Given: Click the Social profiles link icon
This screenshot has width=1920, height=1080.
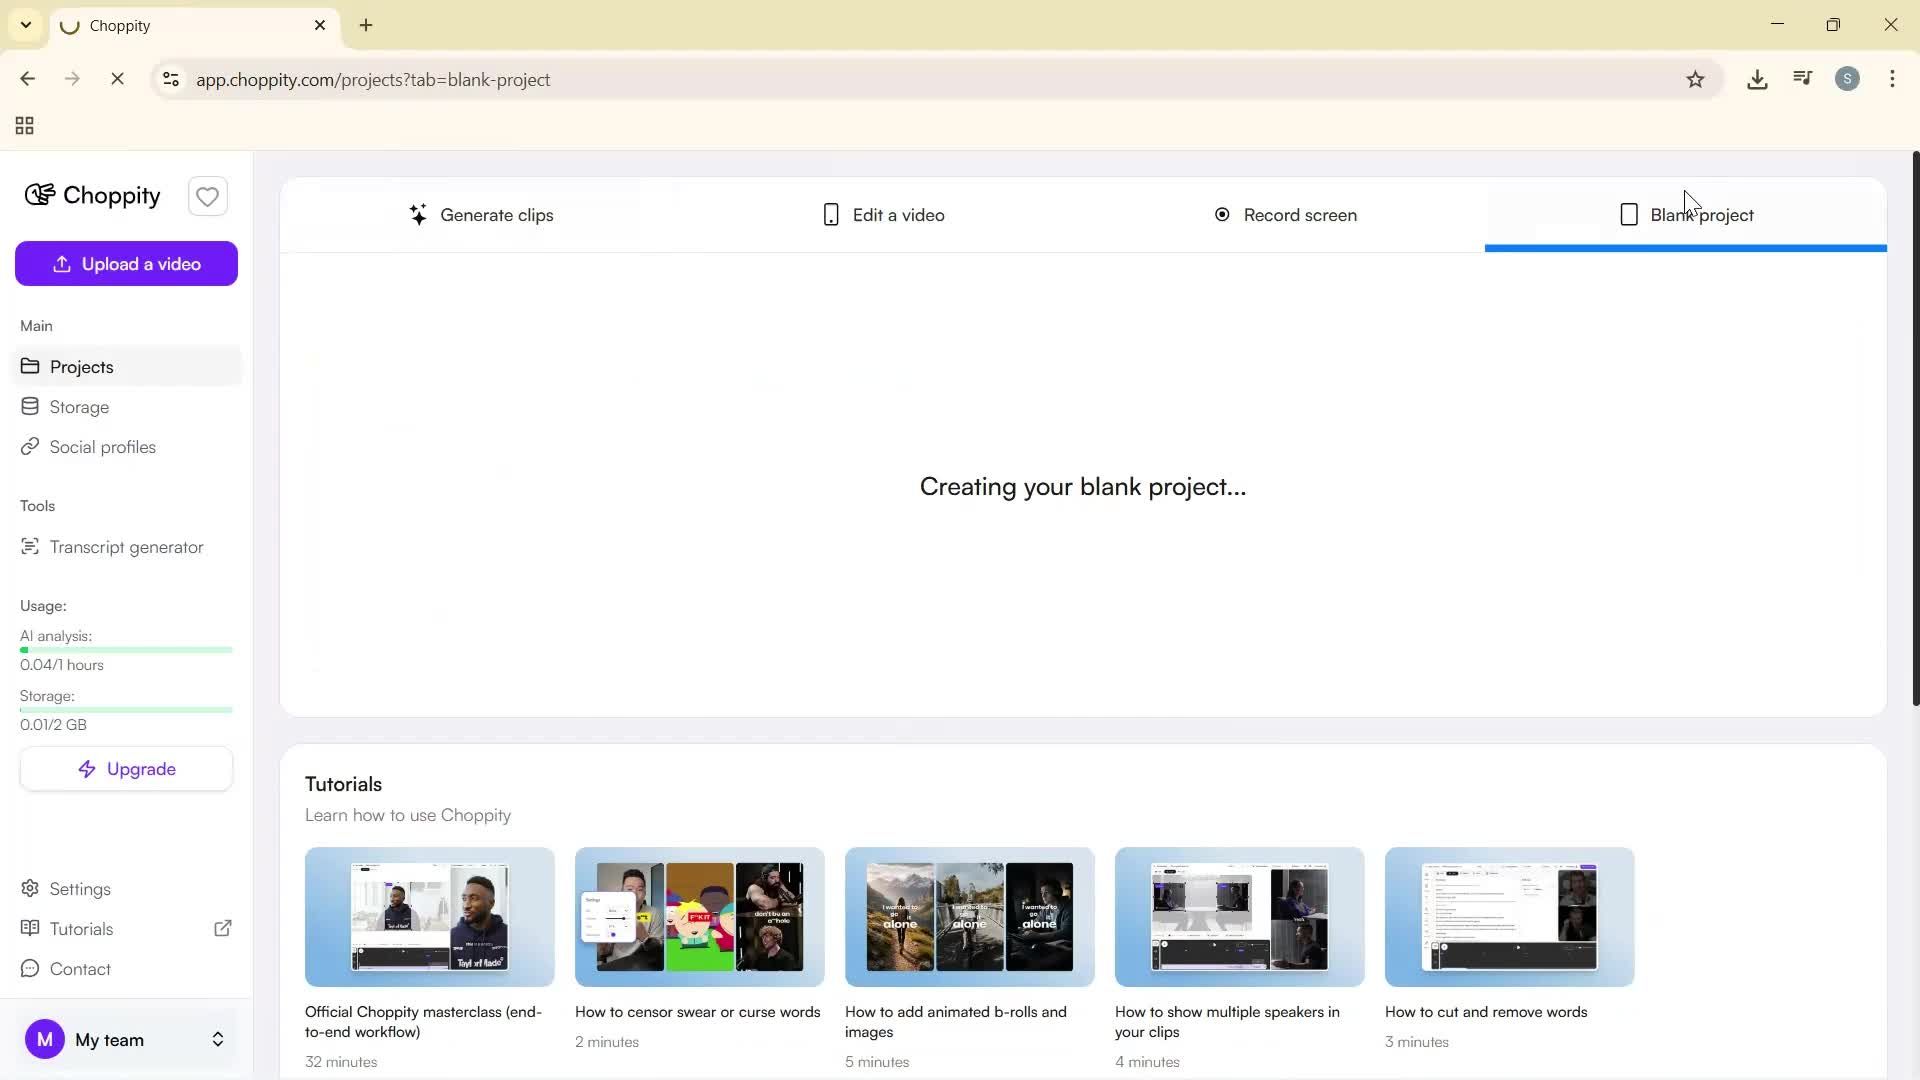Looking at the screenshot, I should (x=31, y=447).
